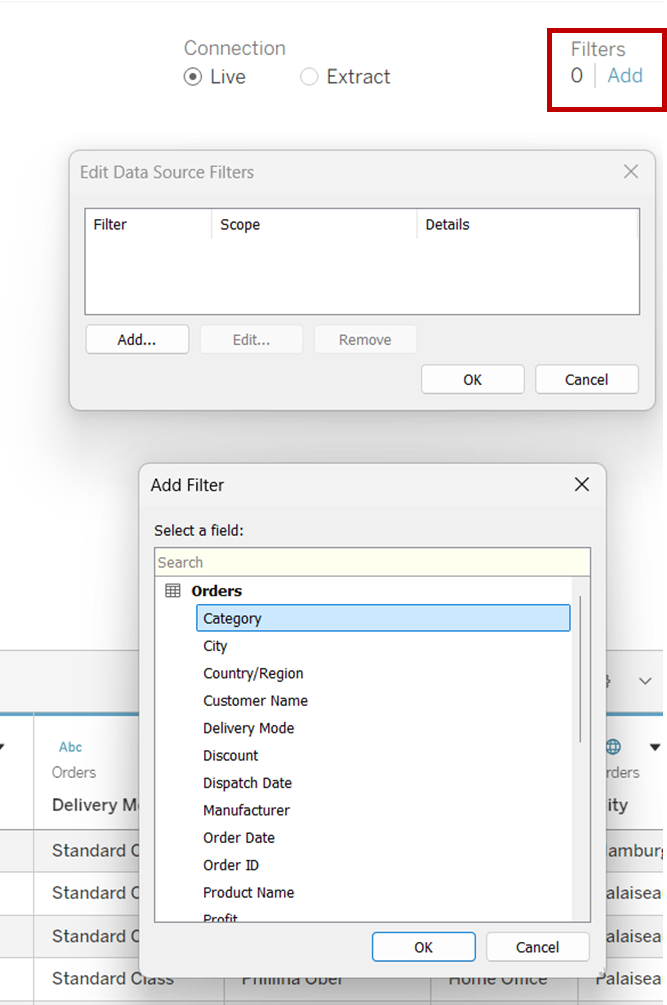667x1005 pixels.
Task: Click the field list vertical scrollbar
Action: (581, 669)
